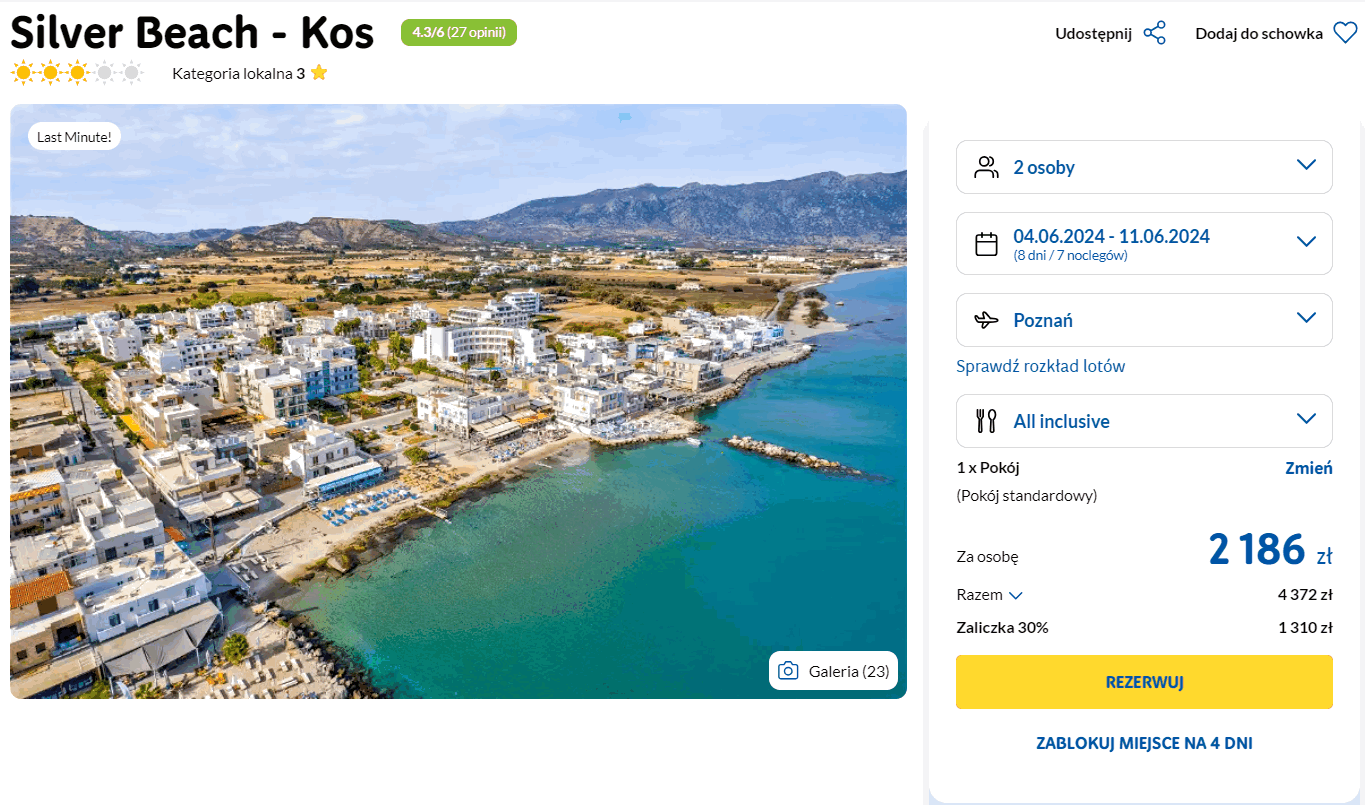The width and height of the screenshot is (1365, 805).
Task: Click the people icon beside 2 osoby
Action: point(986,167)
